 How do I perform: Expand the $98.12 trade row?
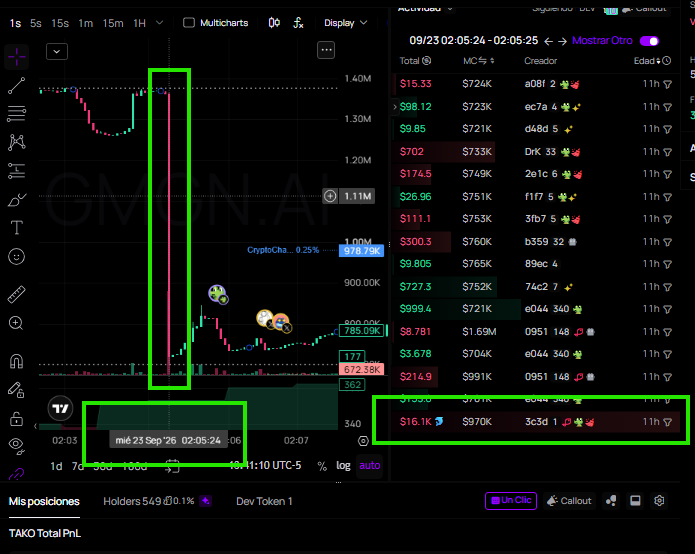[x=394, y=107]
